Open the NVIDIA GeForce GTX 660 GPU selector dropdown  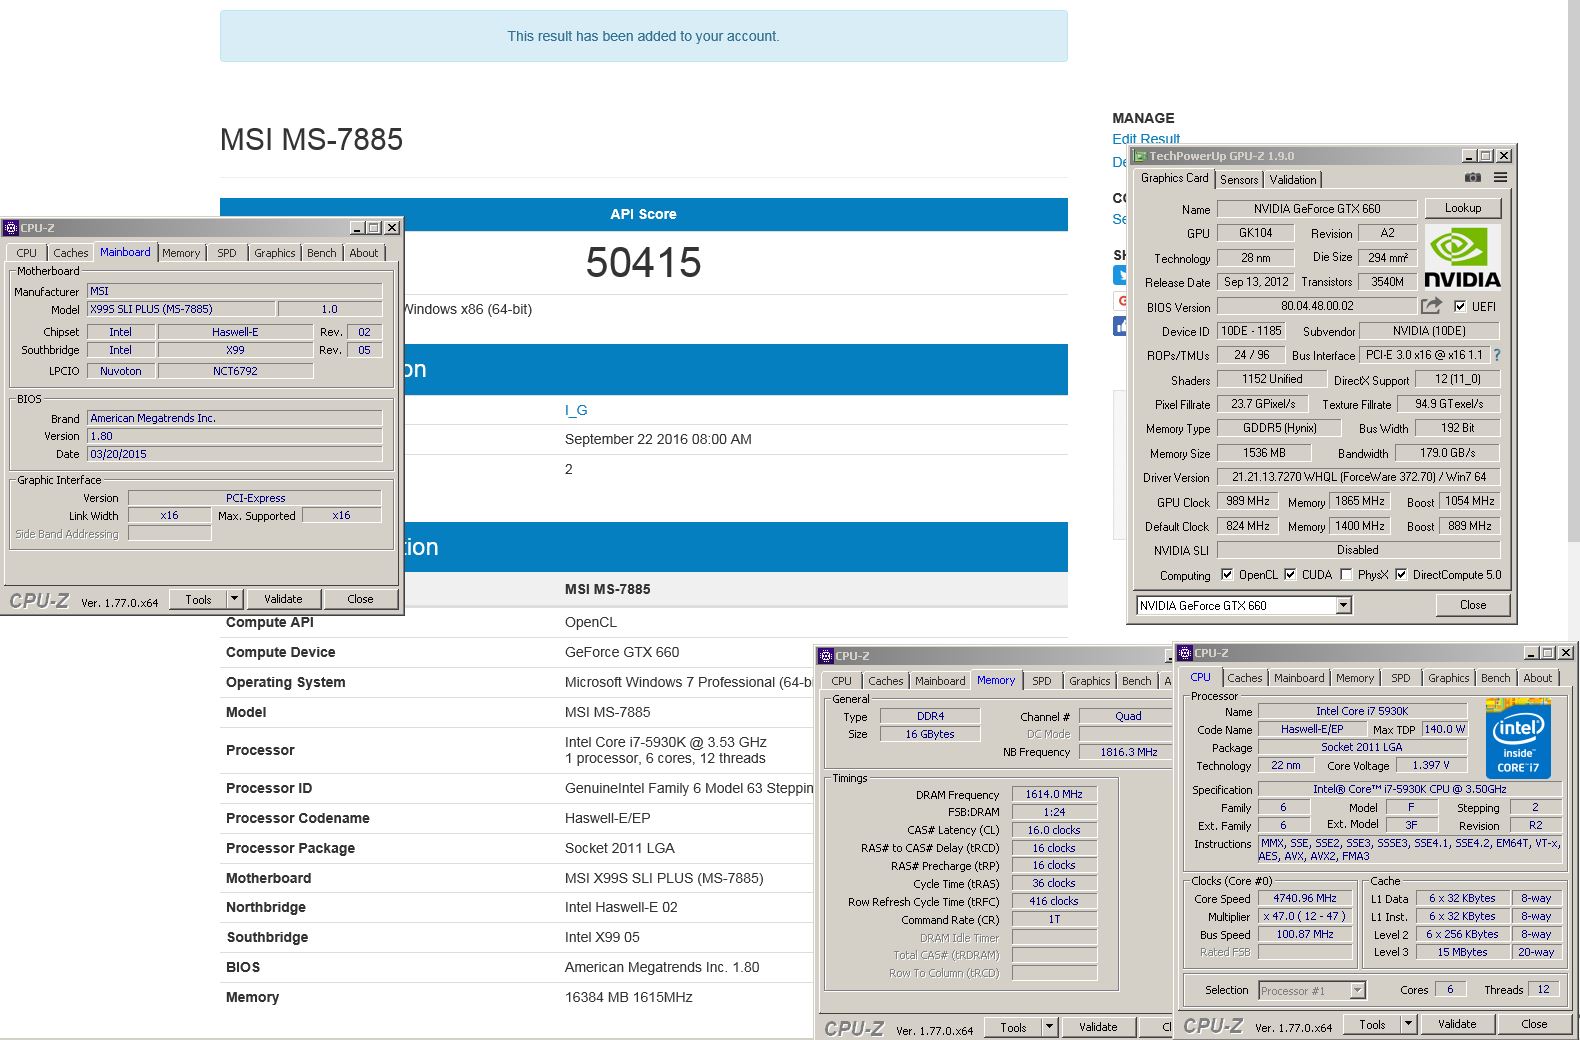1343,605
